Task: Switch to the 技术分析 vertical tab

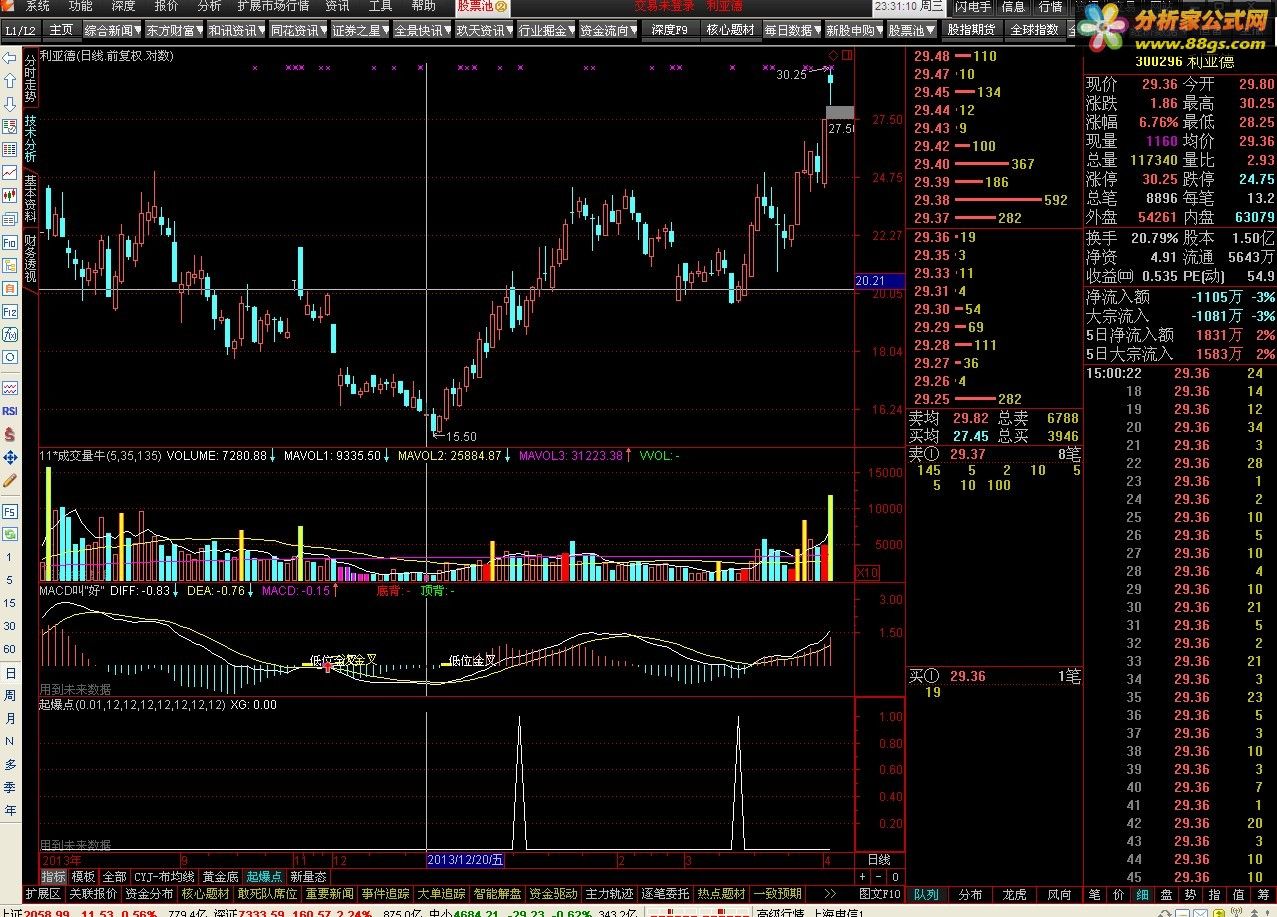Action: click(30, 139)
